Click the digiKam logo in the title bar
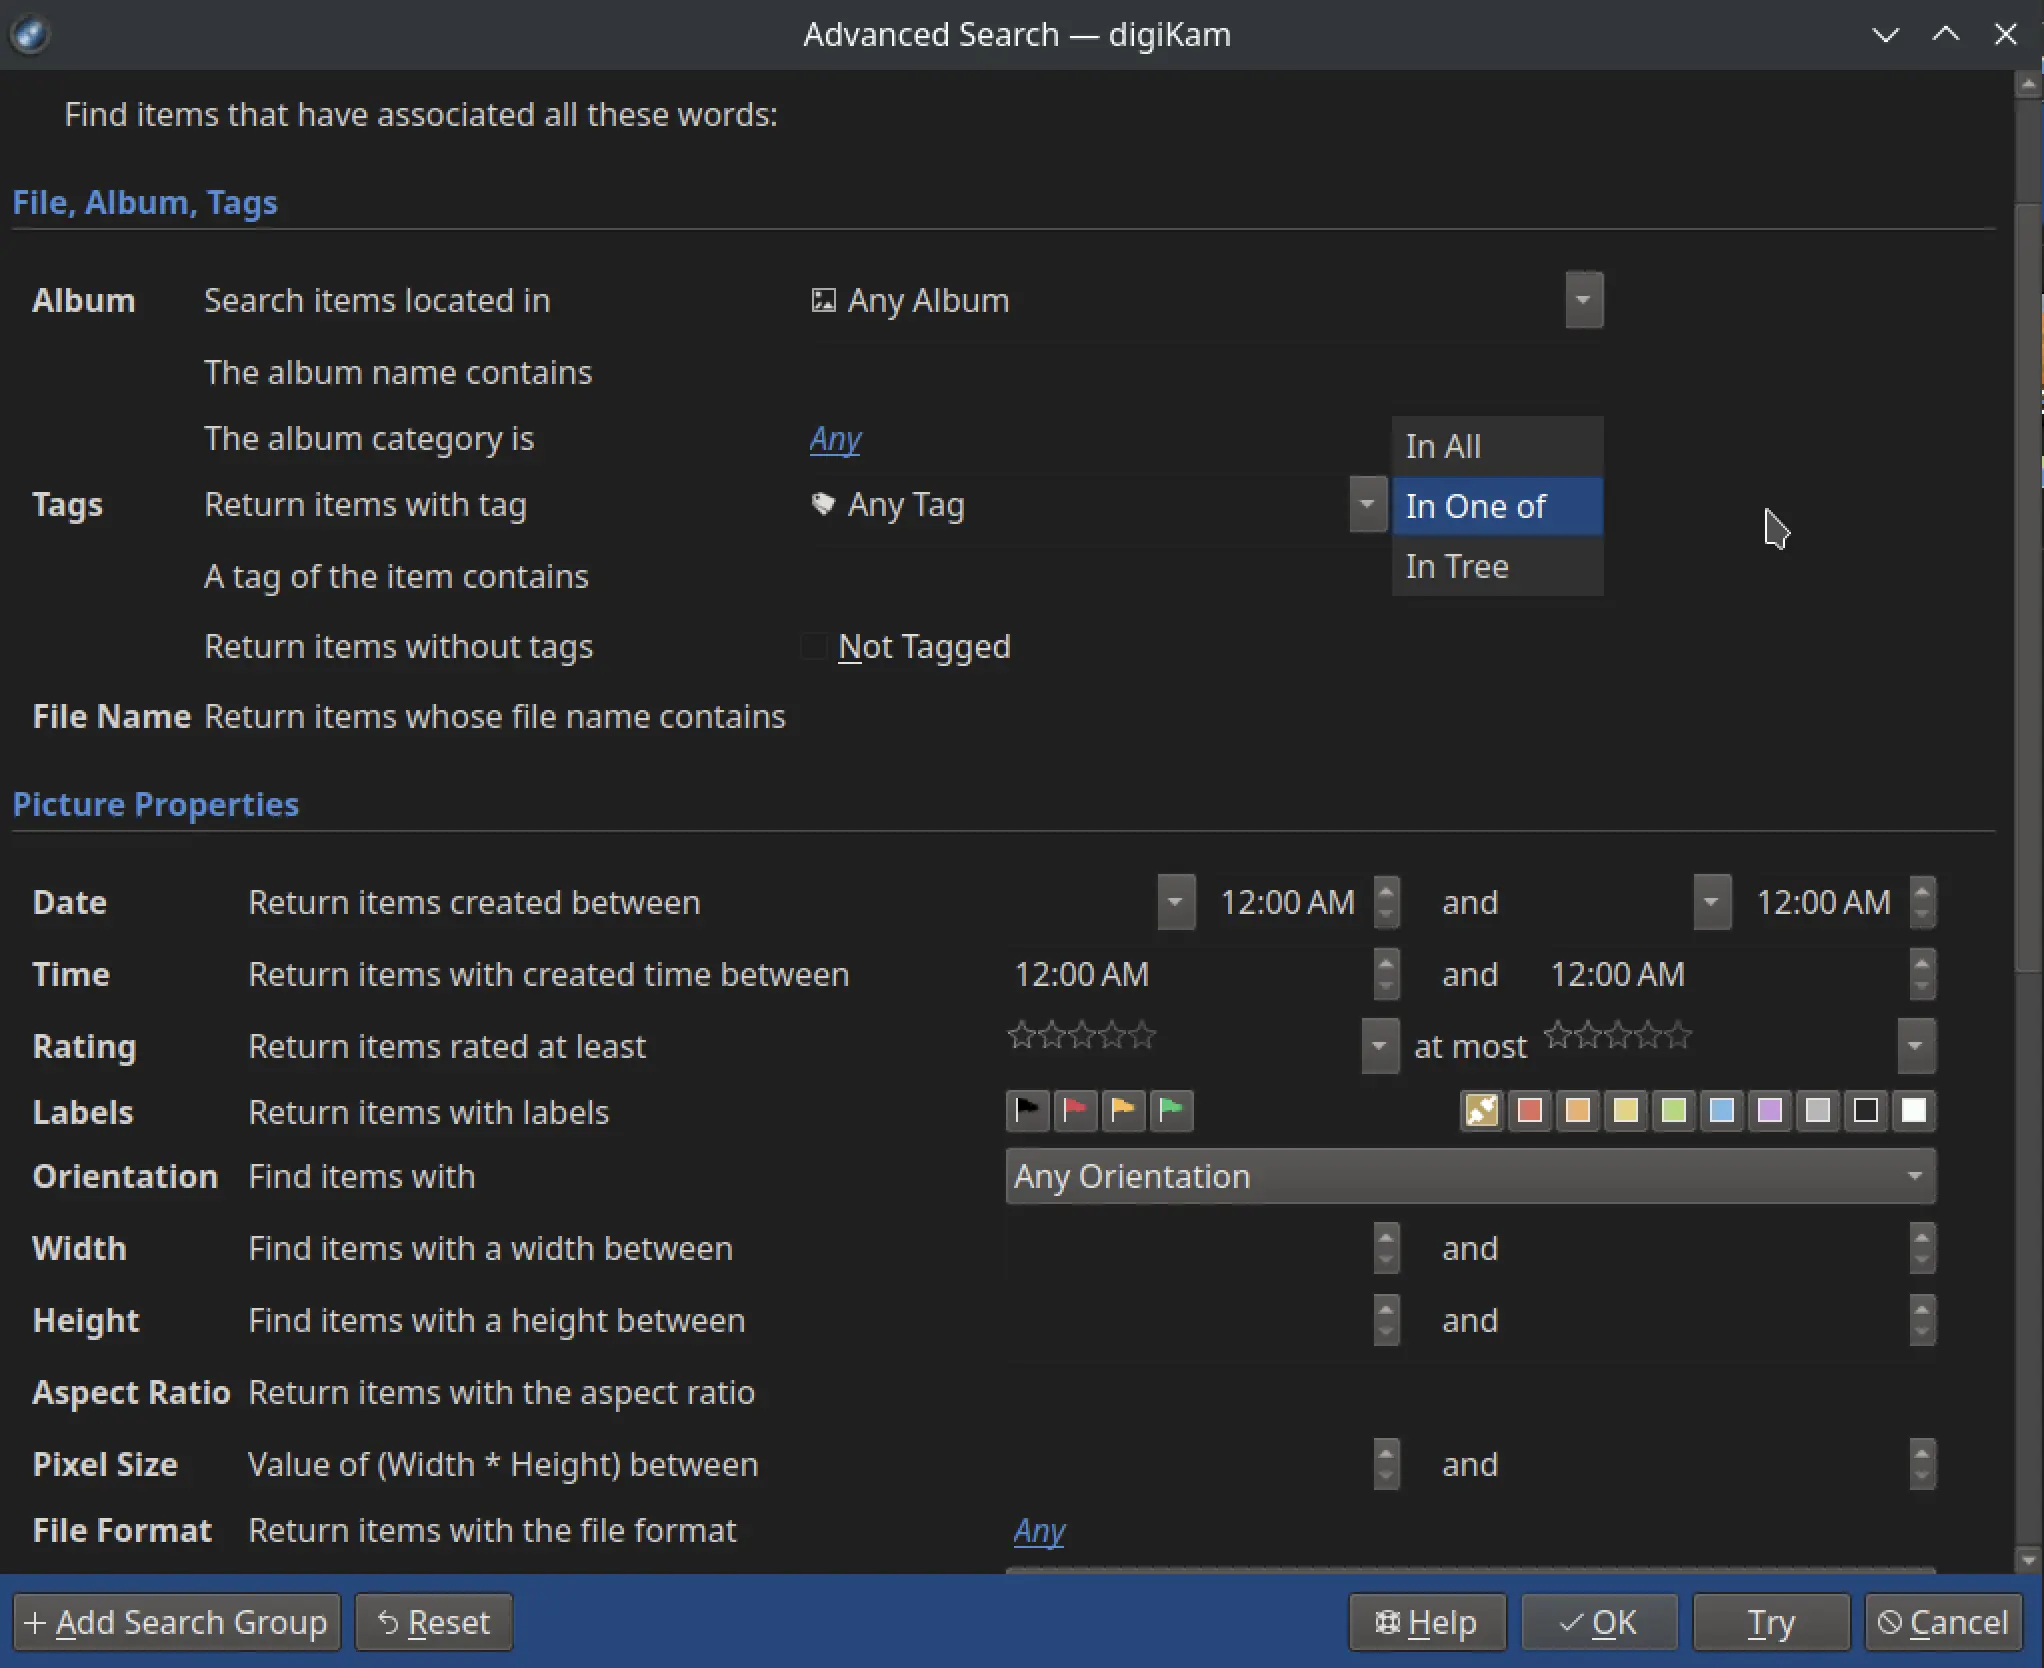 click(x=31, y=33)
